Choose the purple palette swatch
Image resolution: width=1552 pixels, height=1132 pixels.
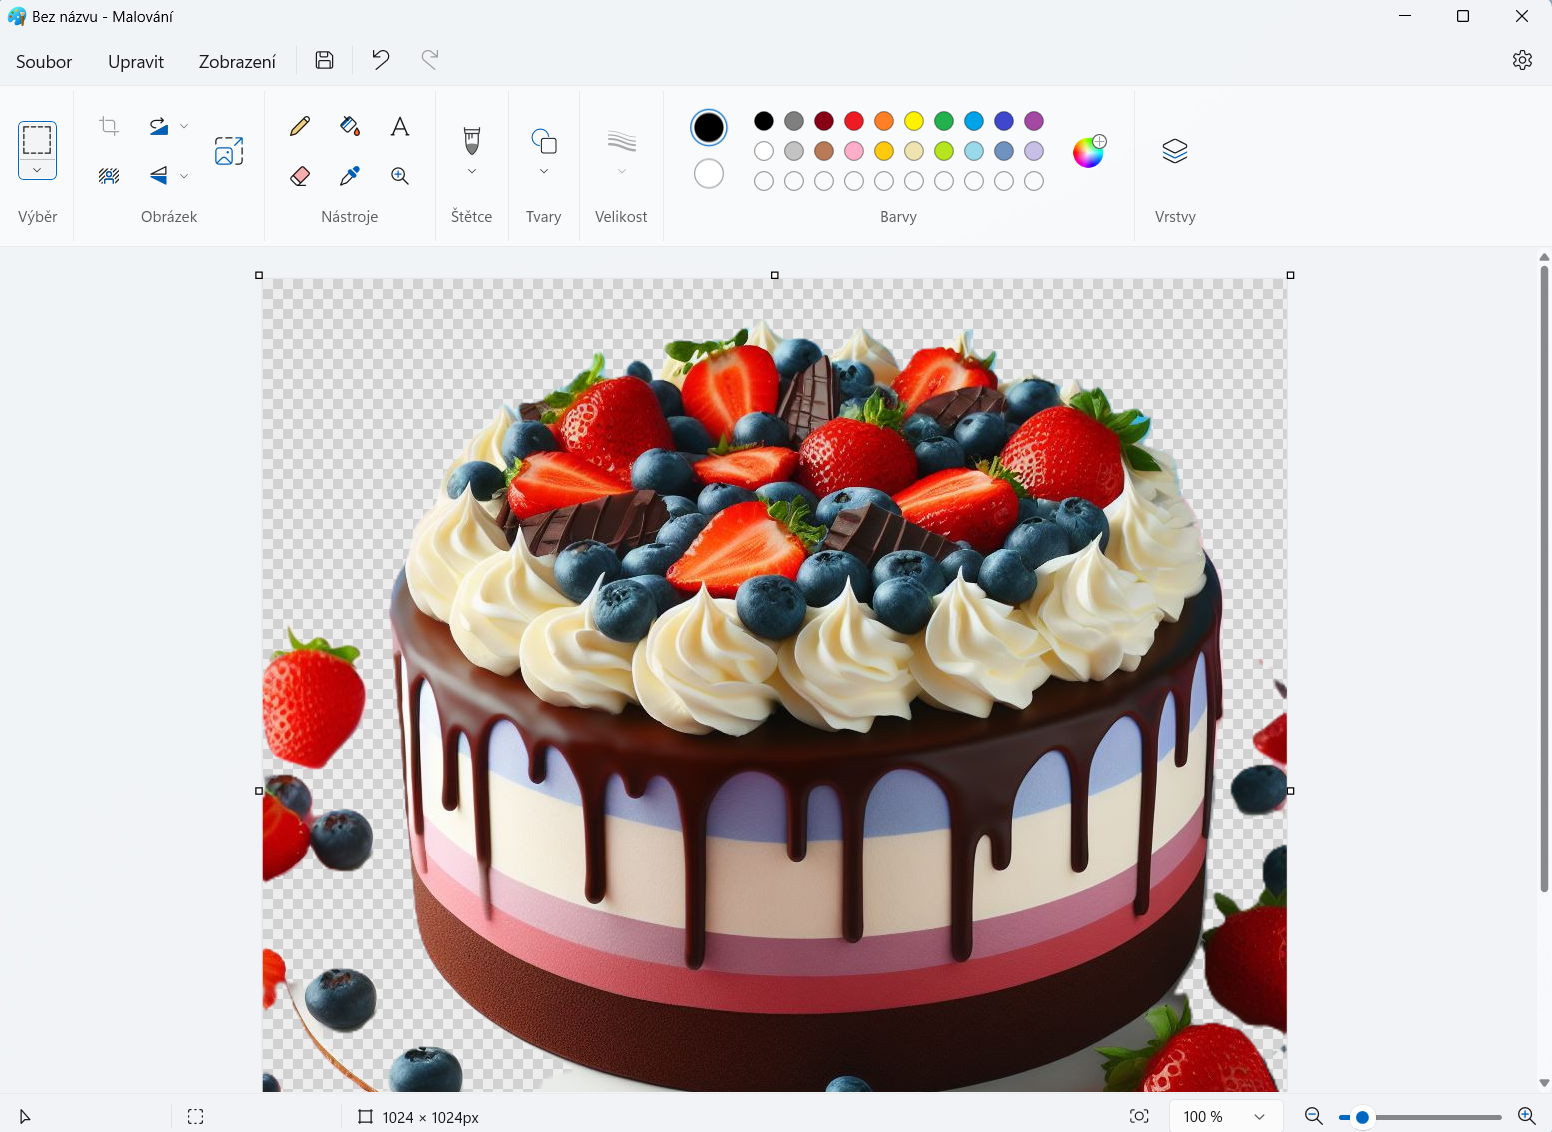pos(1034,121)
